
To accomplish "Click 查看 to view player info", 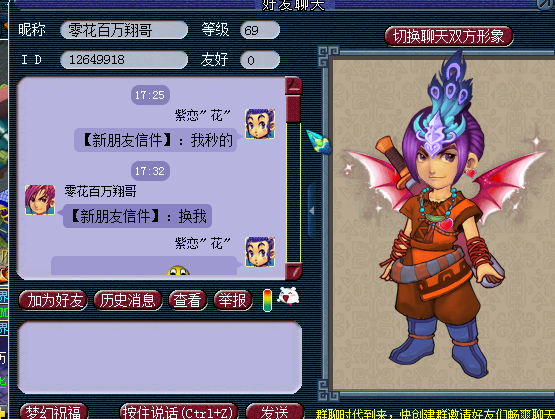I will tap(188, 300).
